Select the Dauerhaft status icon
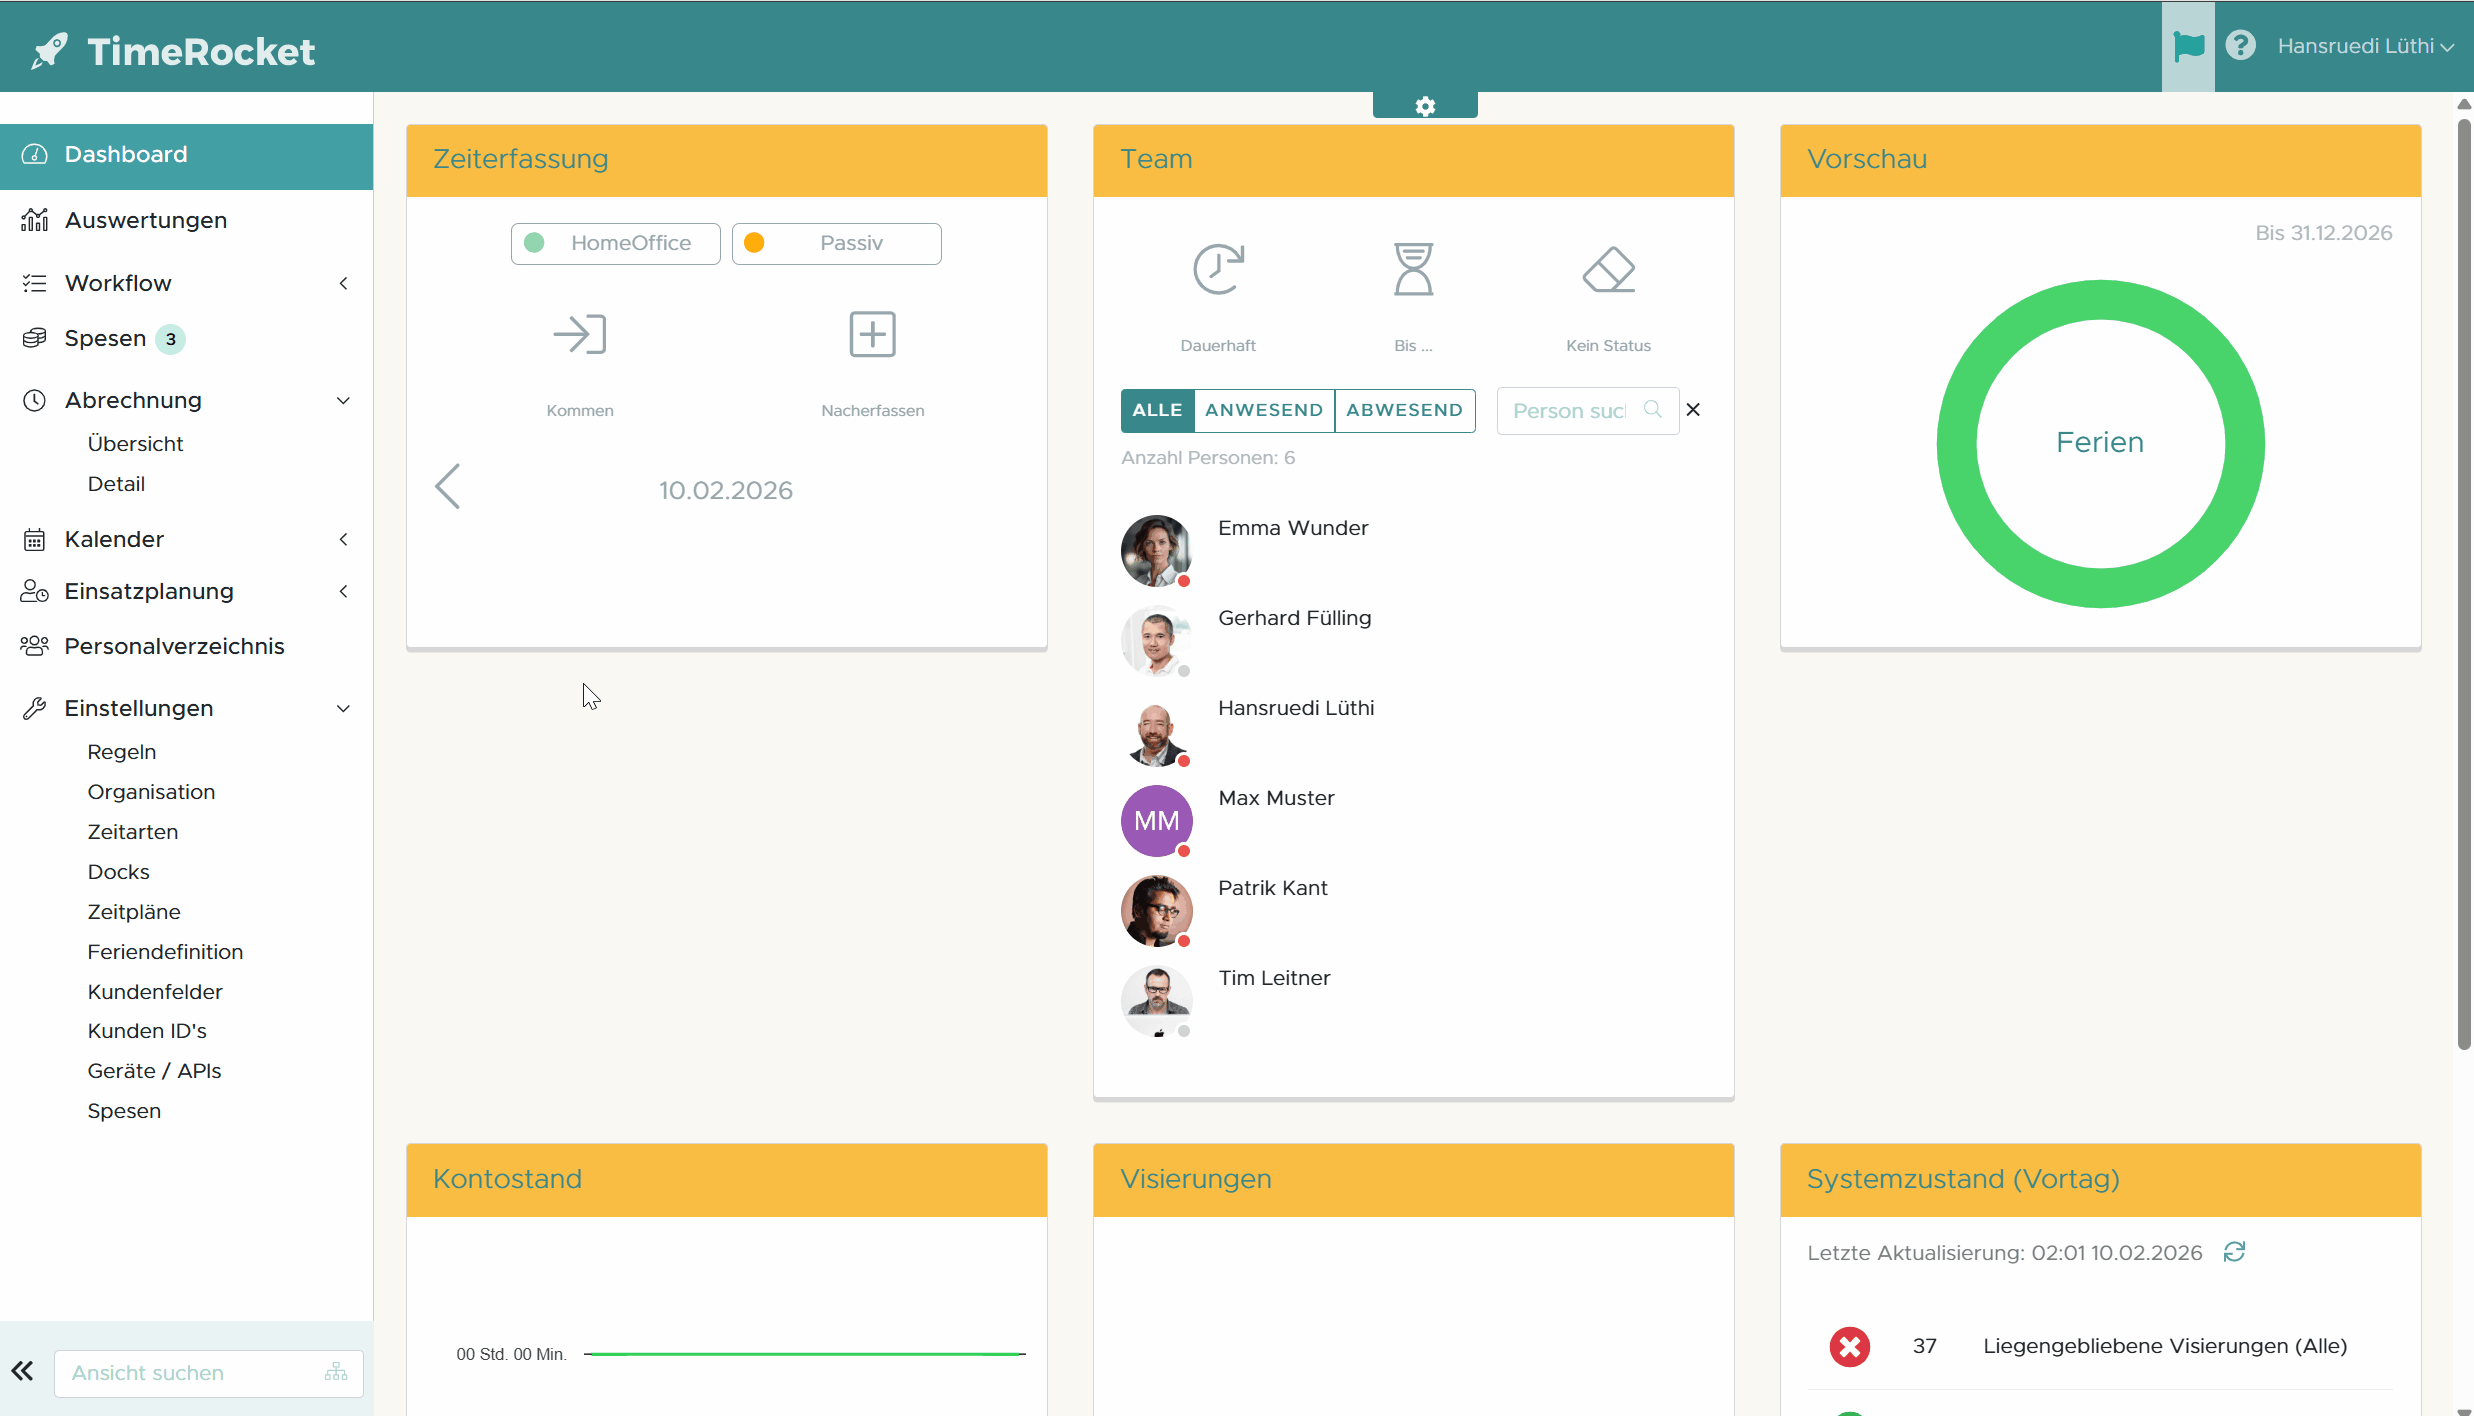Image resolution: width=2474 pixels, height=1416 pixels. (1217, 270)
